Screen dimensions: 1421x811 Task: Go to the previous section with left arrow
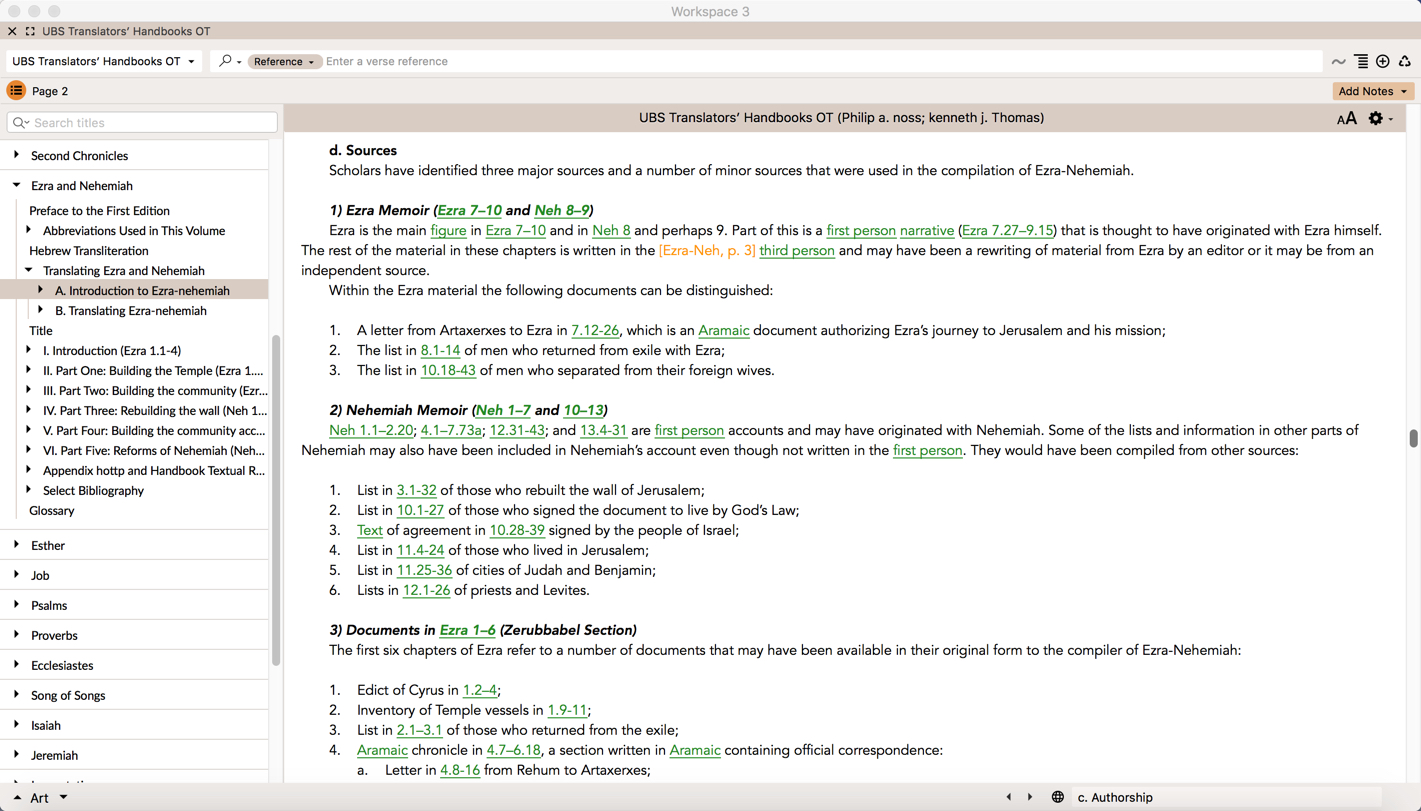(1008, 797)
